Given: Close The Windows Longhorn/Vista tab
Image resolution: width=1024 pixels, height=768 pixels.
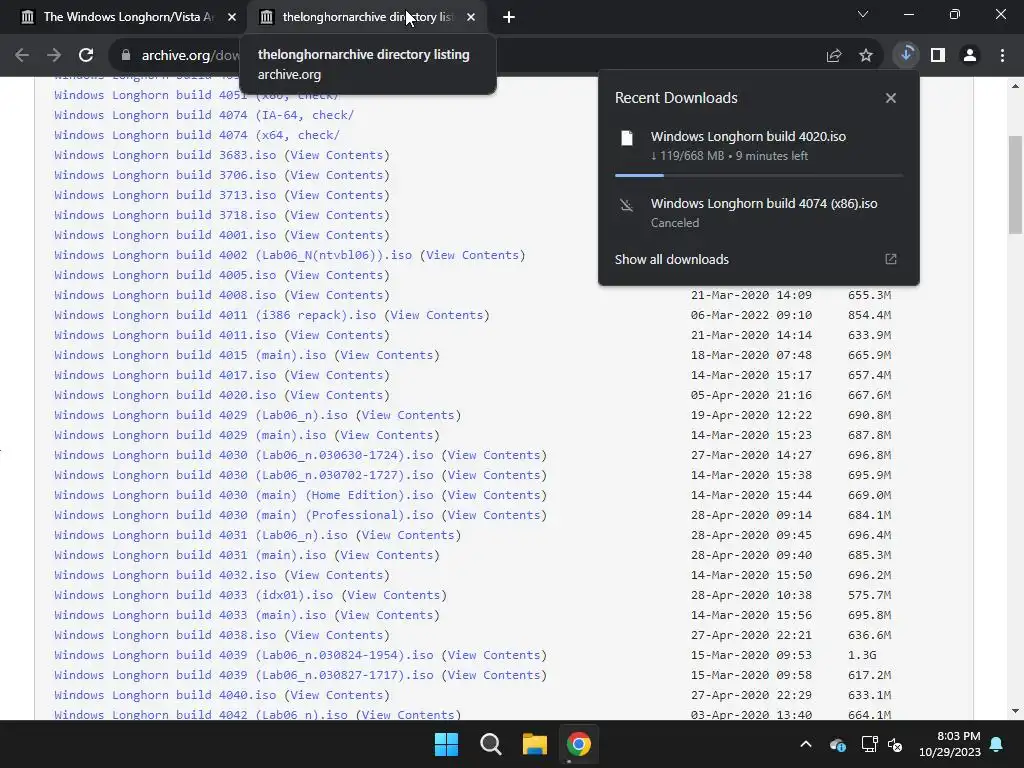Looking at the screenshot, I should 232,17.
